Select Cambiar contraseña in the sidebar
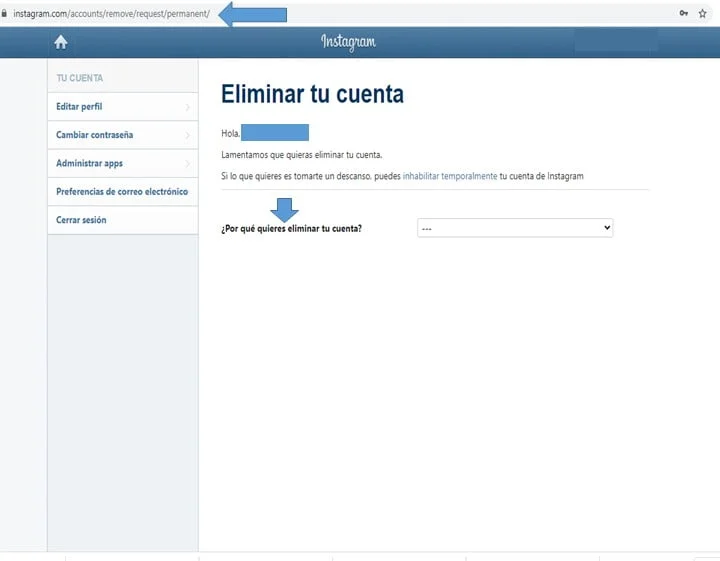This screenshot has height=561, width=720. pyautogui.click(x=123, y=135)
